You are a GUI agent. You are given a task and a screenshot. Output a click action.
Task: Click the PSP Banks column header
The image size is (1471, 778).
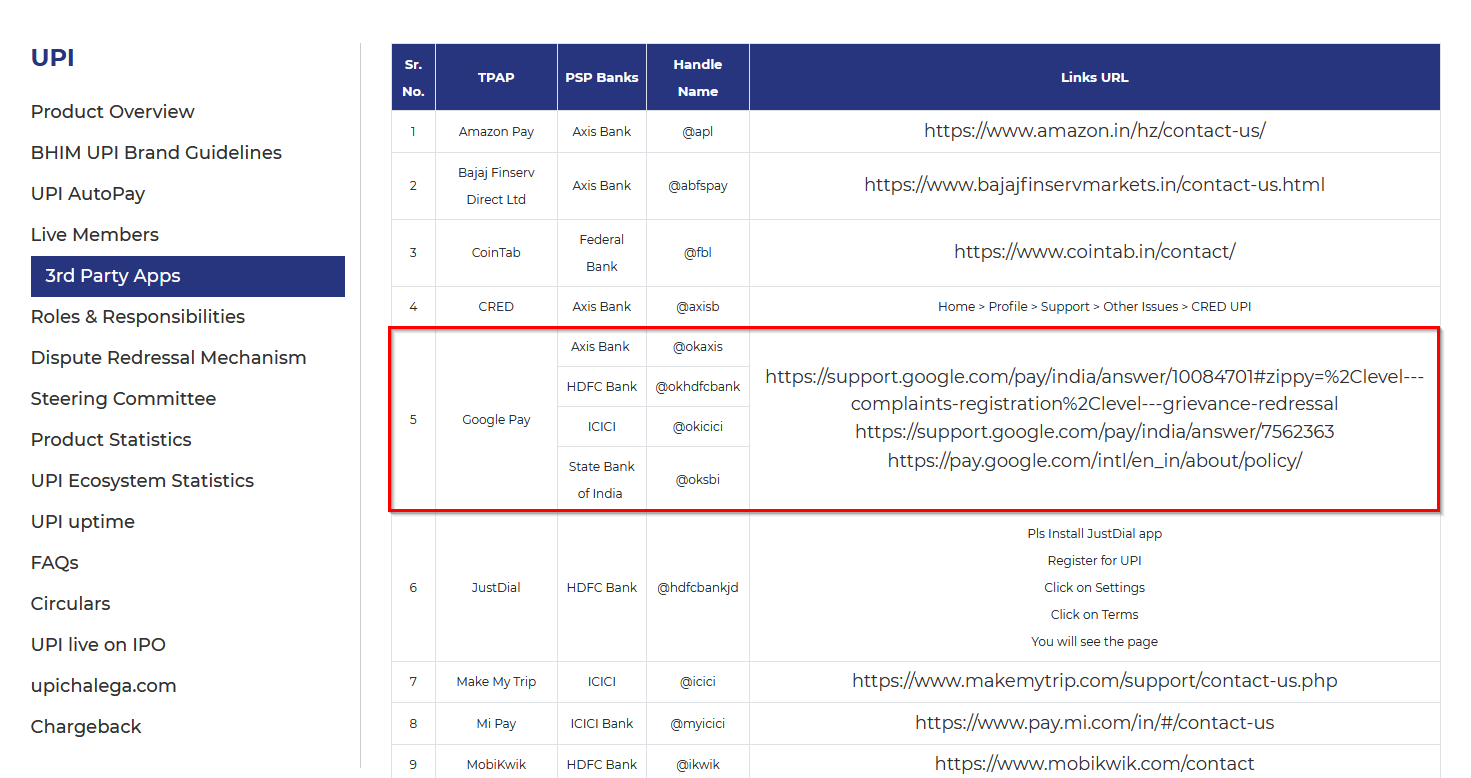point(602,77)
